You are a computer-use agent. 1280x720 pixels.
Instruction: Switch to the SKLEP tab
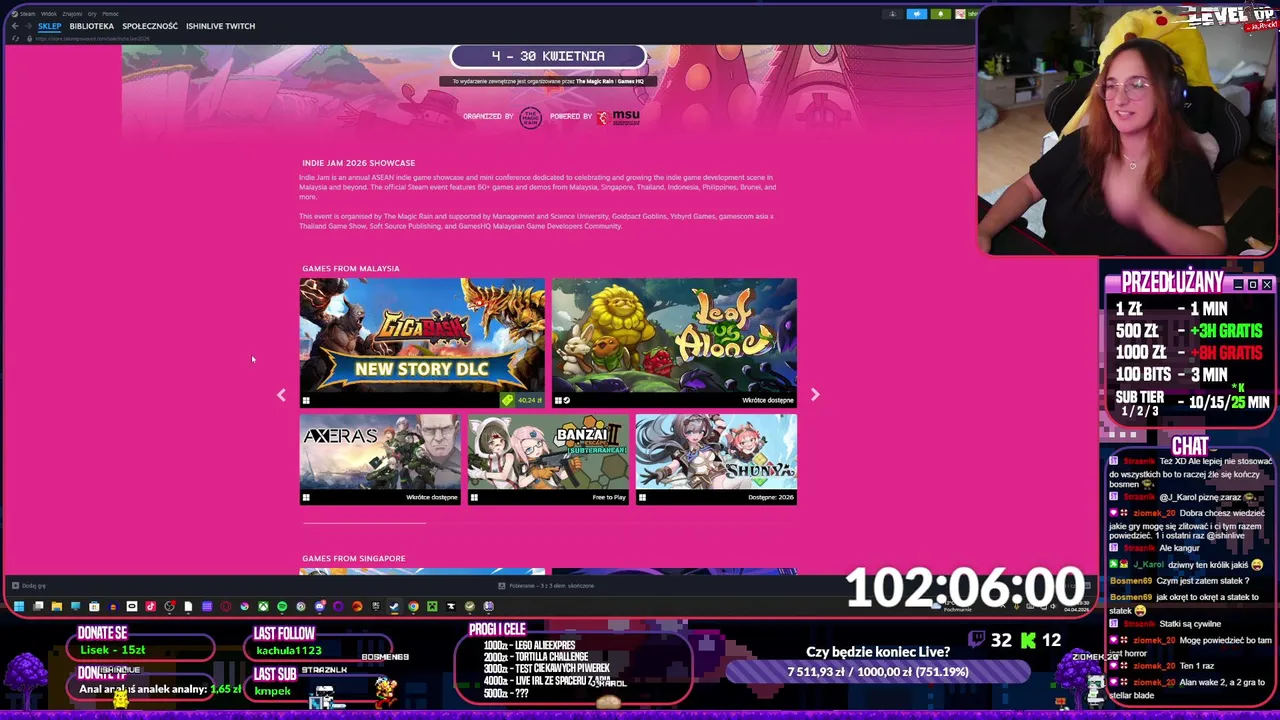coord(50,26)
